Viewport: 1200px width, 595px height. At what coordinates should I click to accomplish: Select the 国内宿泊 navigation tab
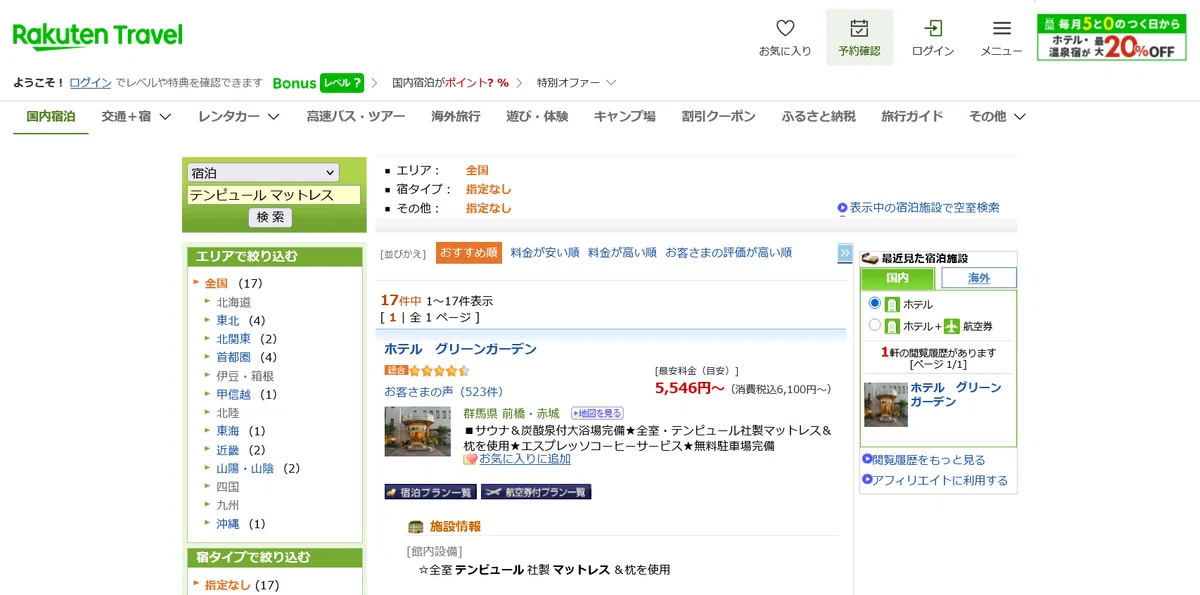[51, 116]
